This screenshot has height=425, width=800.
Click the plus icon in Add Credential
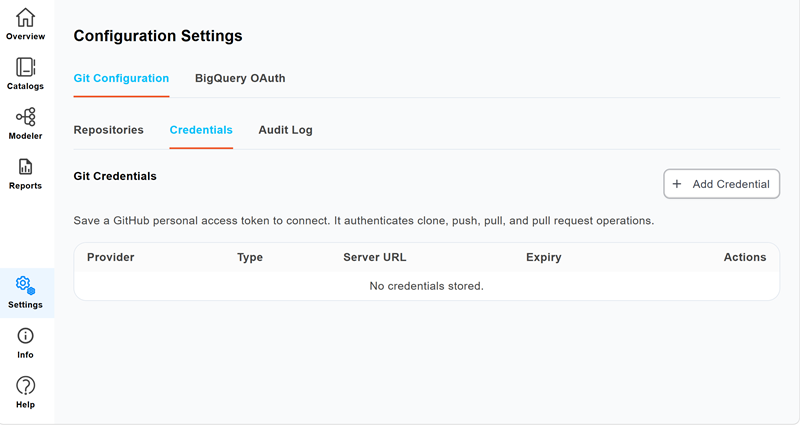tap(677, 184)
